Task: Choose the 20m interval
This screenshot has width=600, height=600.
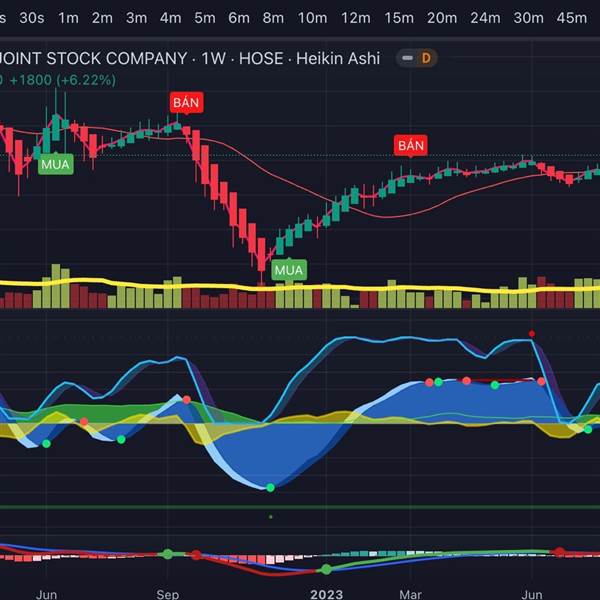Action: point(442,18)
